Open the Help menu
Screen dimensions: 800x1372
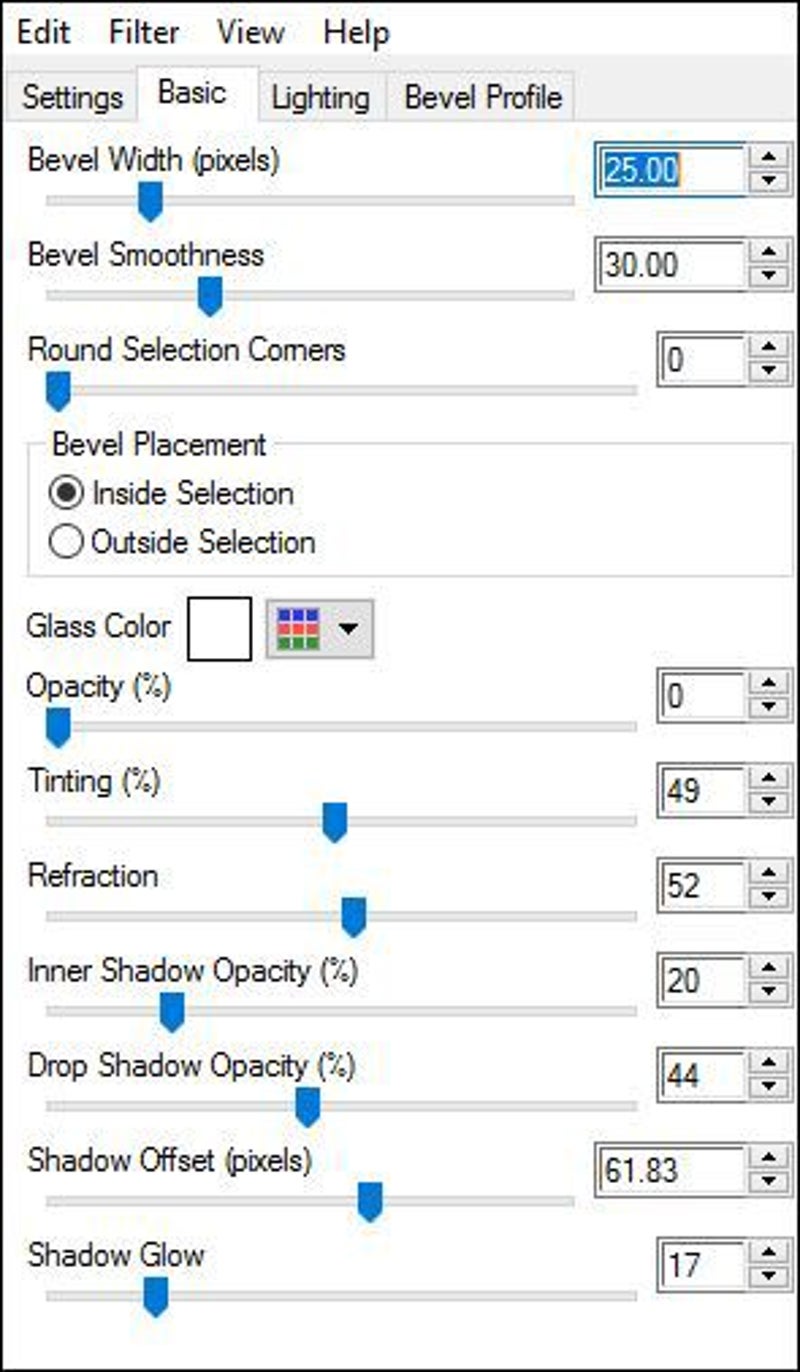pyautogui.click(x=356, y=32)
